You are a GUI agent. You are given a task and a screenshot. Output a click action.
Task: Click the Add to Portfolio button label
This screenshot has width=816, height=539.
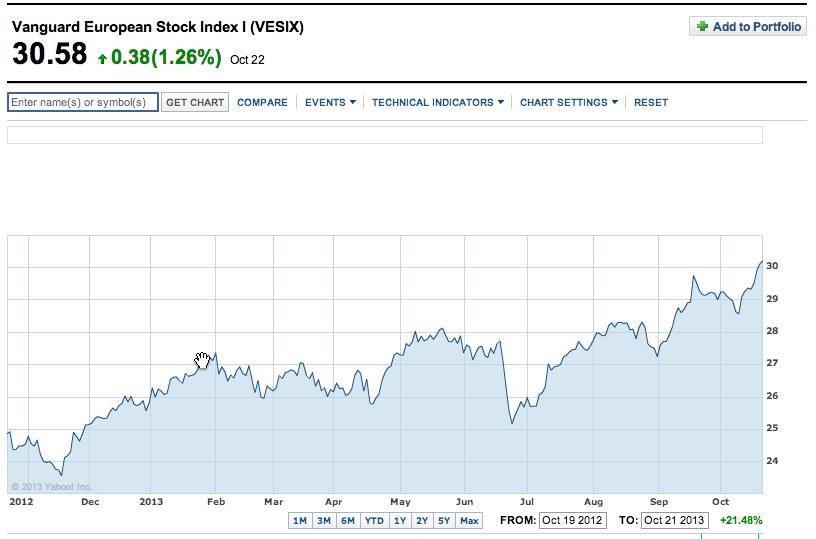757,27
